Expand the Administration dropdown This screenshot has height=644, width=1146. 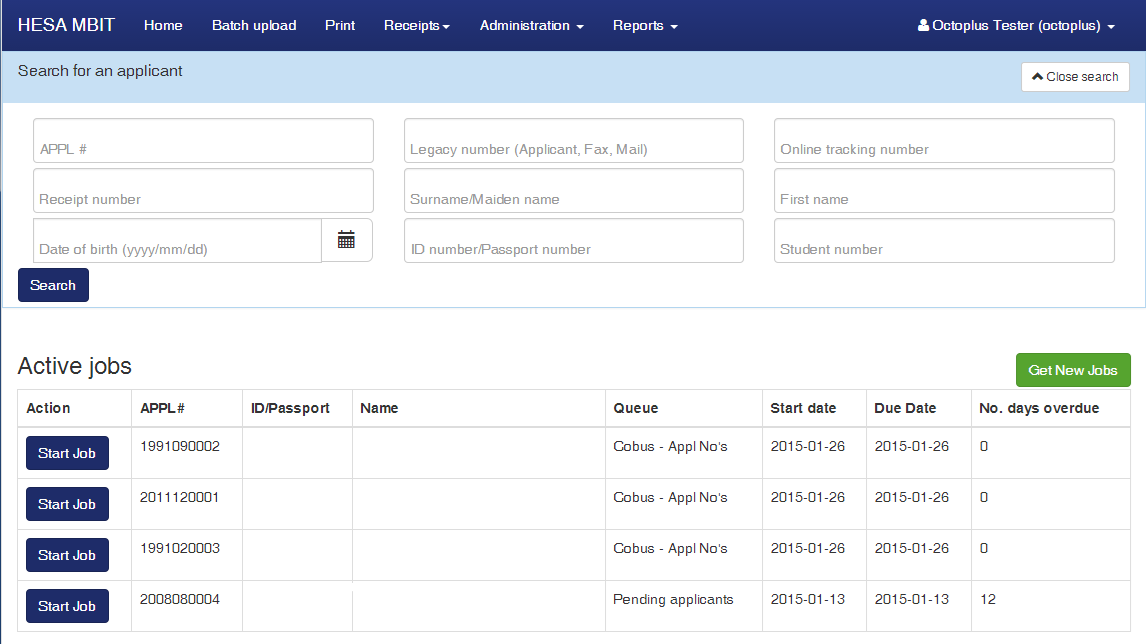click(x=531, y=25)
